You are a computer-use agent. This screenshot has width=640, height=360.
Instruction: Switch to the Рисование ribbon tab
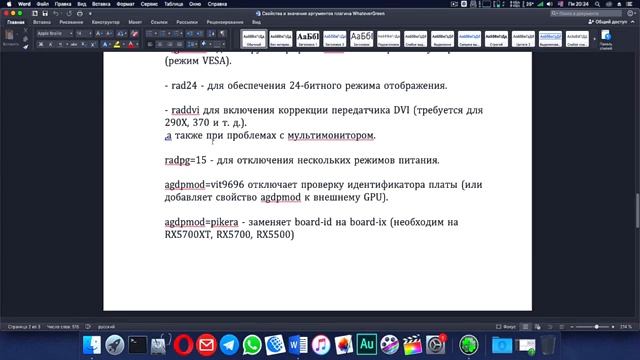pyautogui.click(x=71, y=22)
